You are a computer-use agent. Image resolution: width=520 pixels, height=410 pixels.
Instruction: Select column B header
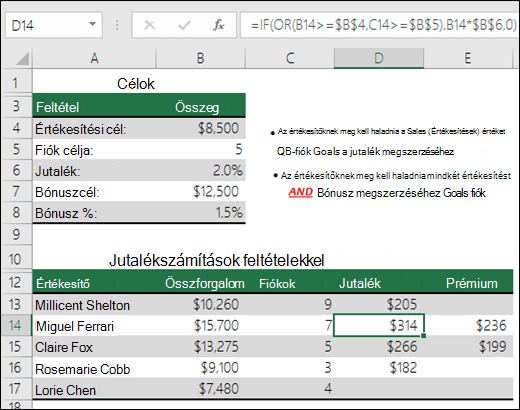pyautogui.click(x=201, y=58)
